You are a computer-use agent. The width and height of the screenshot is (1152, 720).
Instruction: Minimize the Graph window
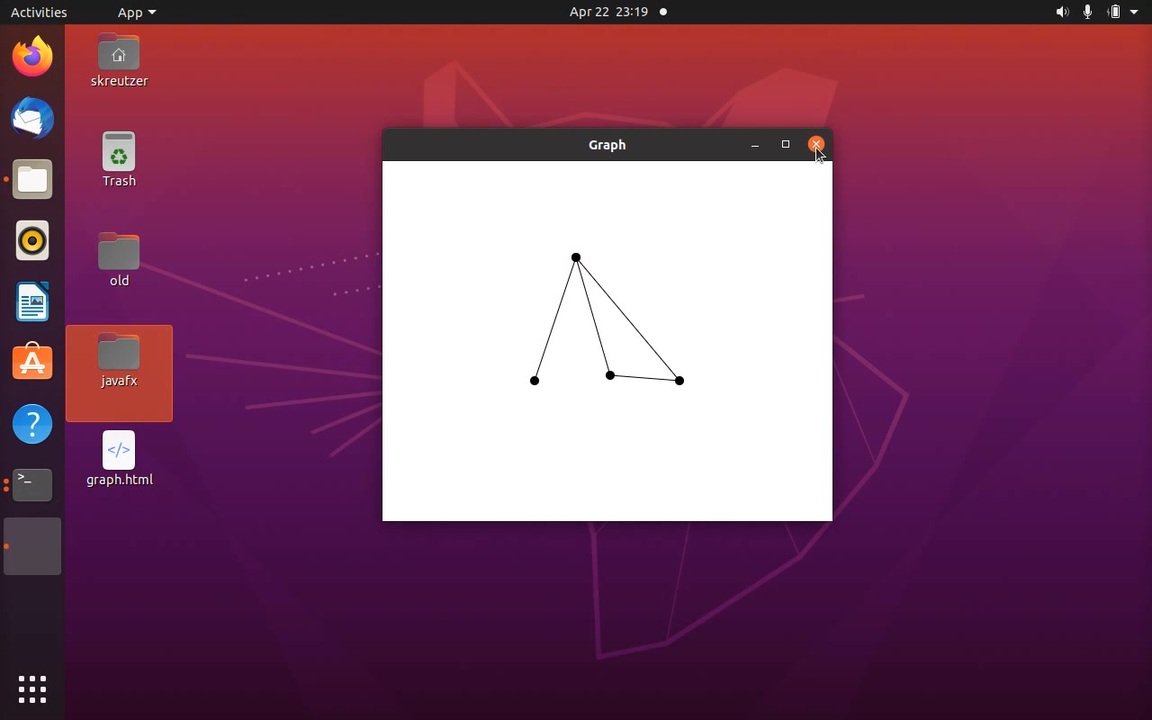coord(755,145)
